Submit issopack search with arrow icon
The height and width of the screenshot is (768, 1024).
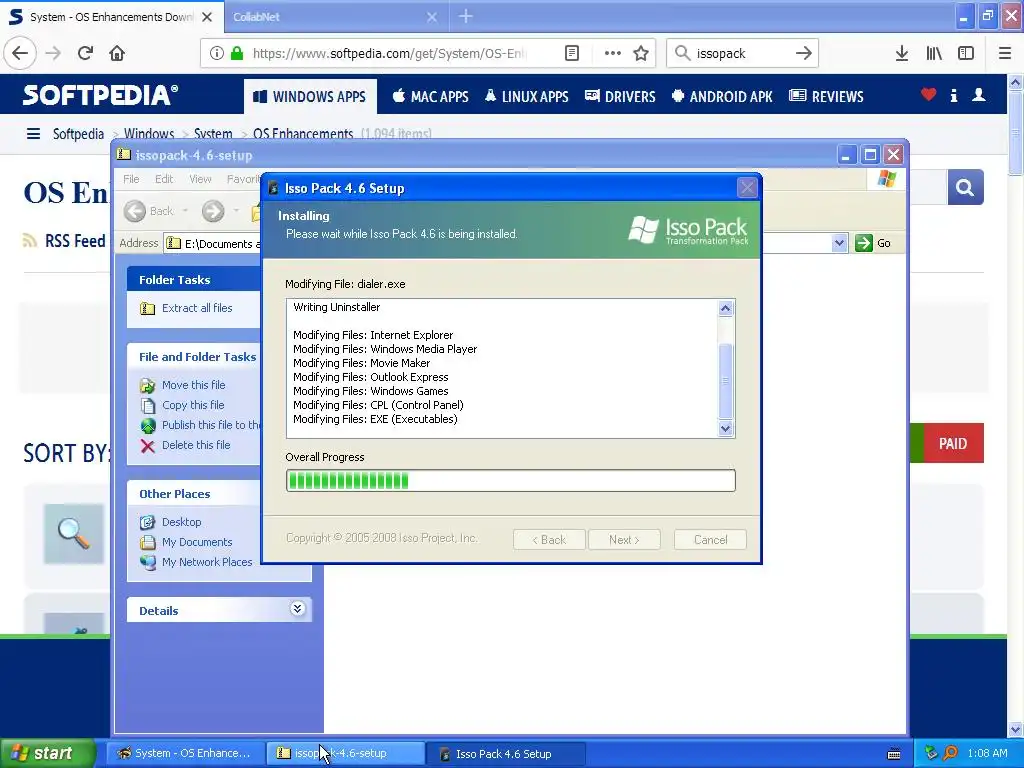pyautogui.click(x=803, y=53)
